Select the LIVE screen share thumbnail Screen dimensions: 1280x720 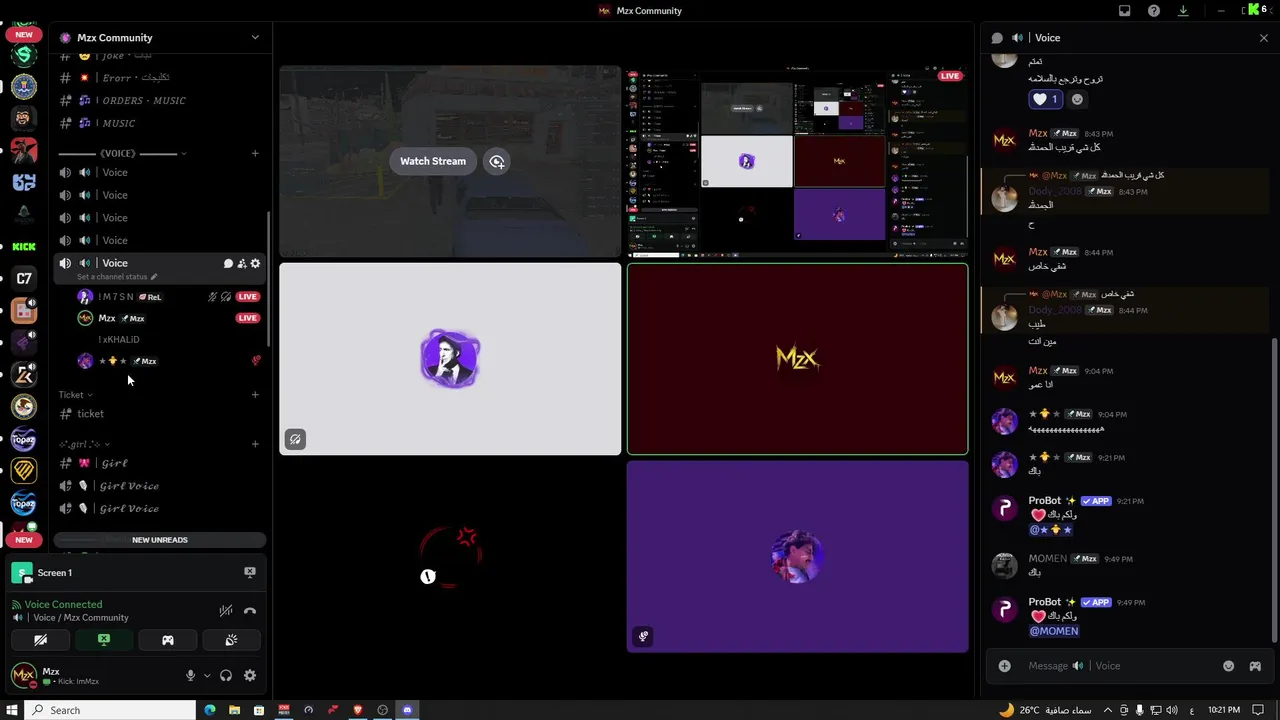tap(797, 162)
